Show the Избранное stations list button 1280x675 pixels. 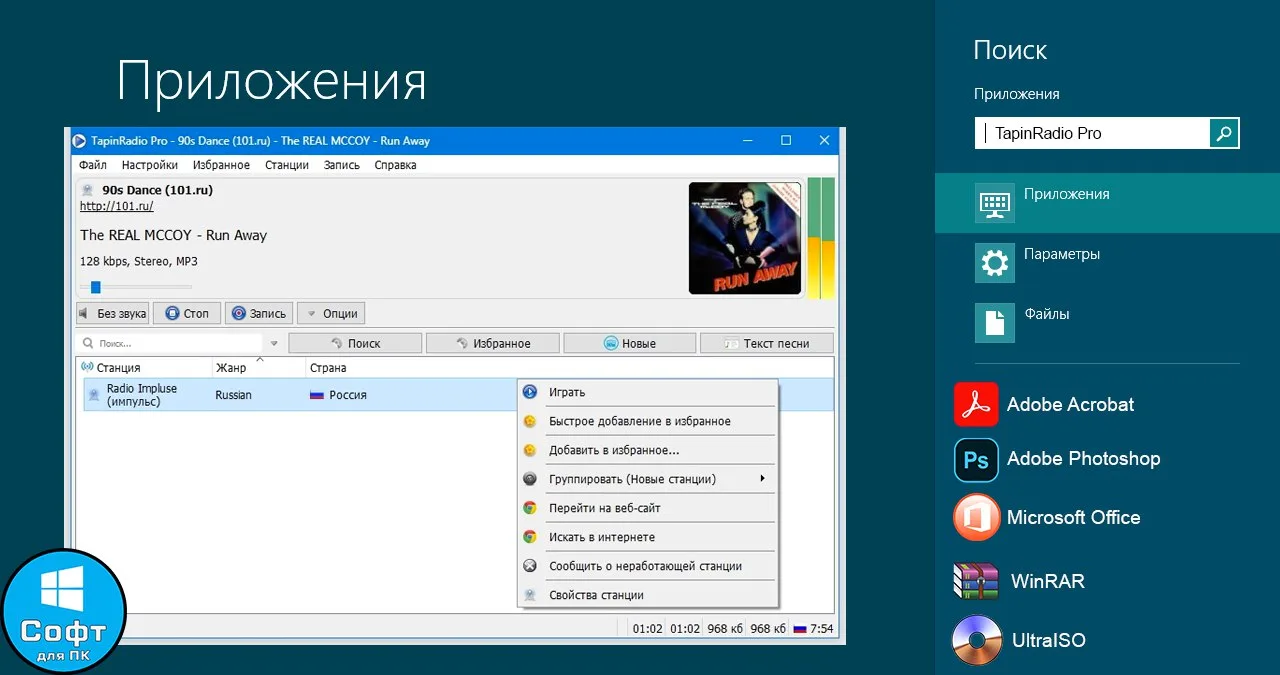tap(493, 343)
